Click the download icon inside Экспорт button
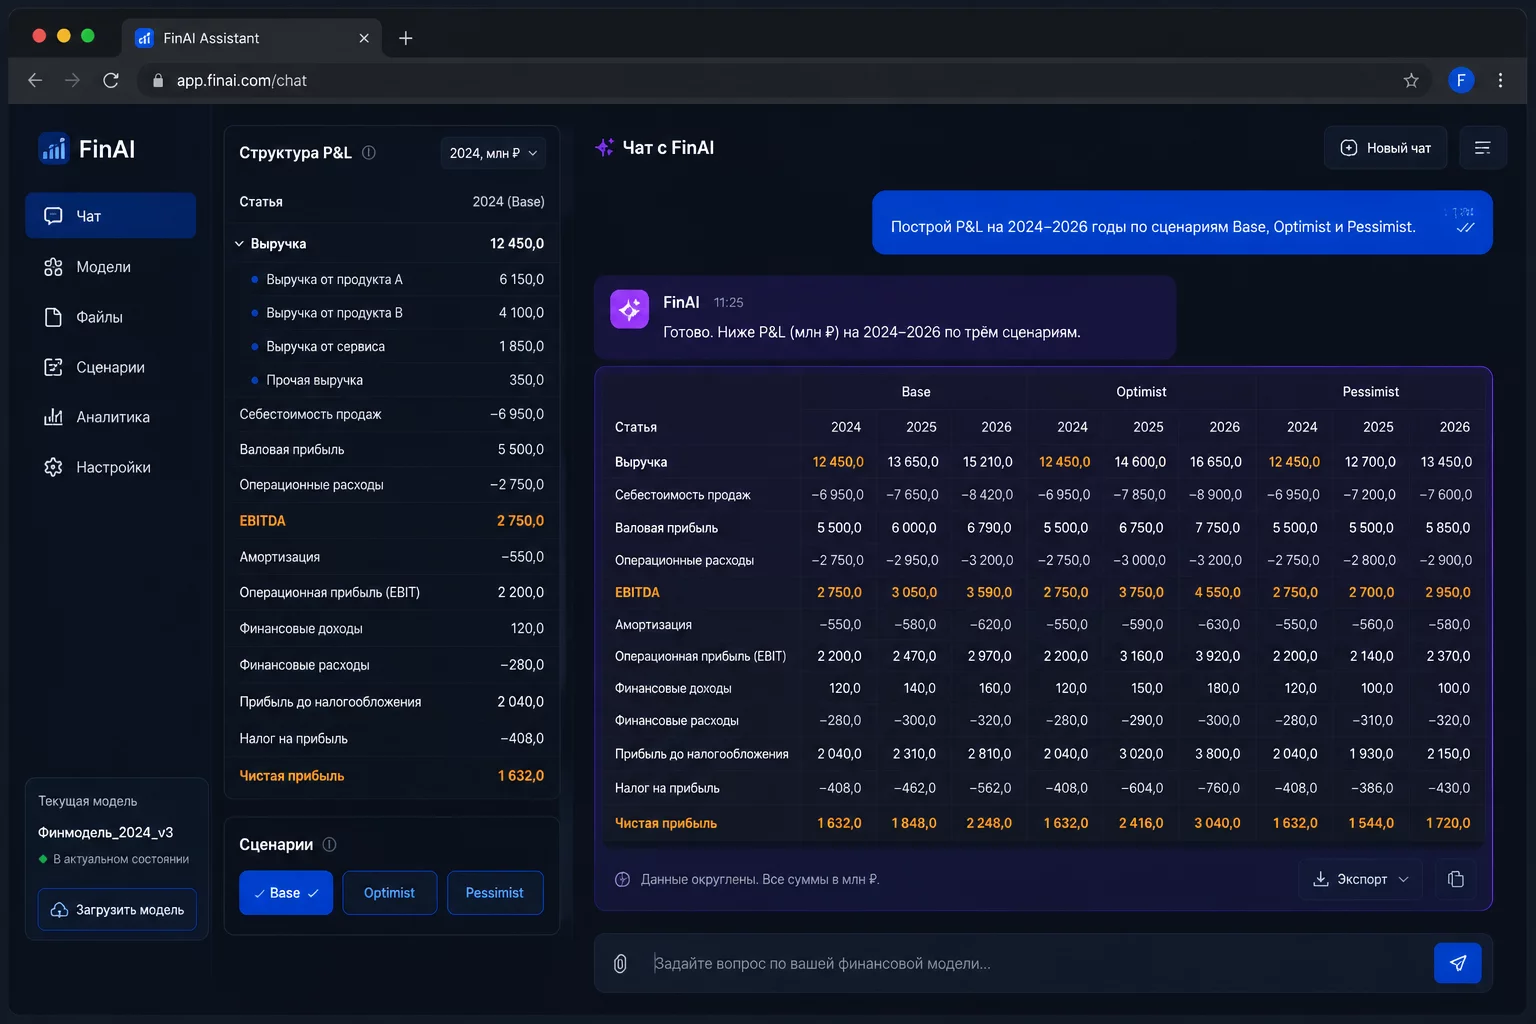This screenshot has height=1024, width=1536. click(x=1321, y=879)
